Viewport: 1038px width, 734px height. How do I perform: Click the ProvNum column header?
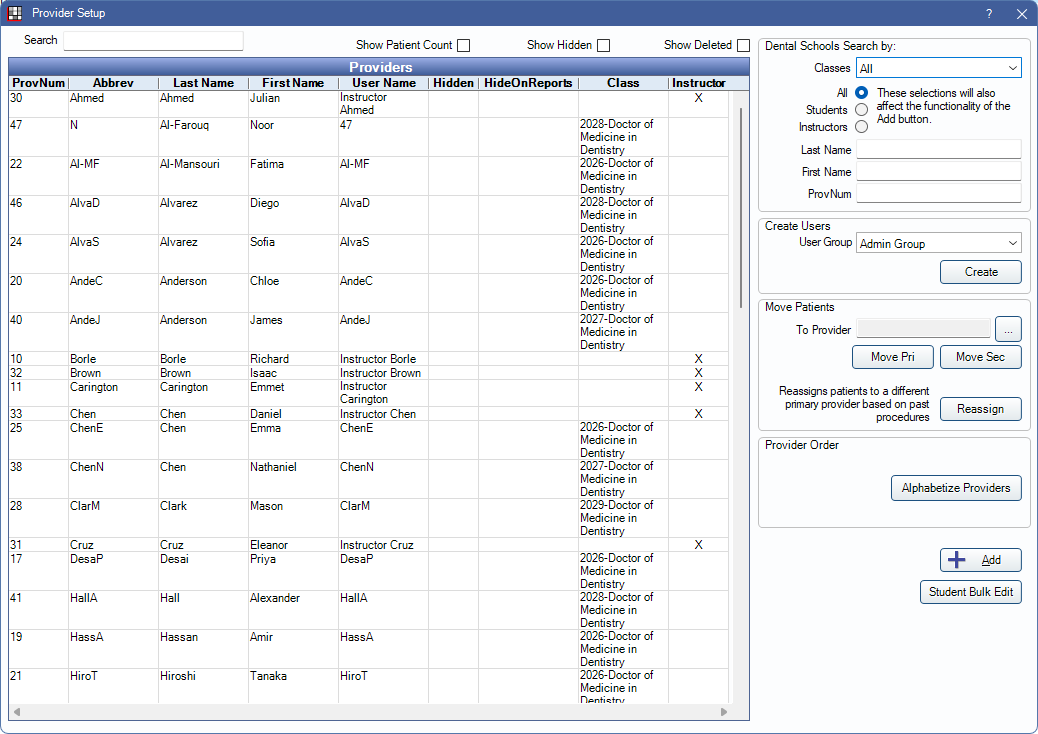[38, 83]
